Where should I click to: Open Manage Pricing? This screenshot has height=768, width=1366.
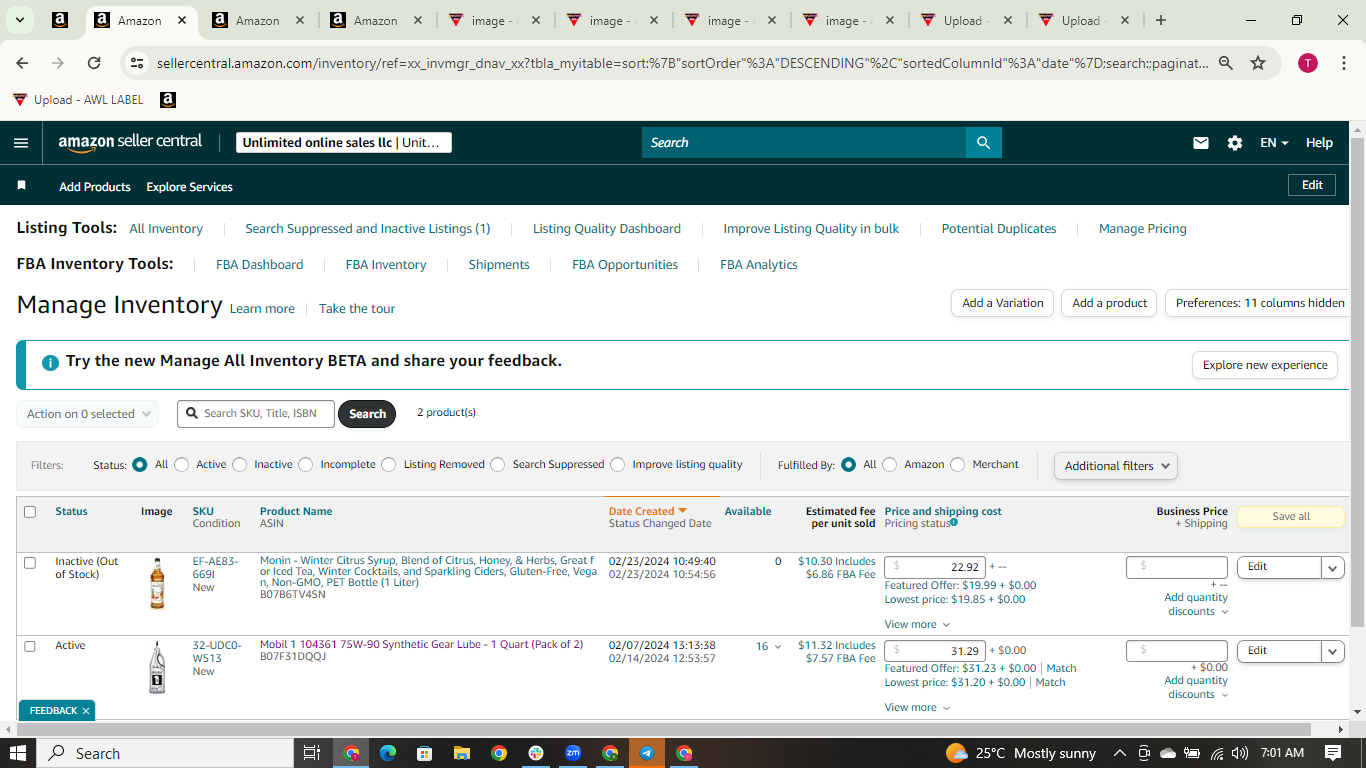[1143, 229]
